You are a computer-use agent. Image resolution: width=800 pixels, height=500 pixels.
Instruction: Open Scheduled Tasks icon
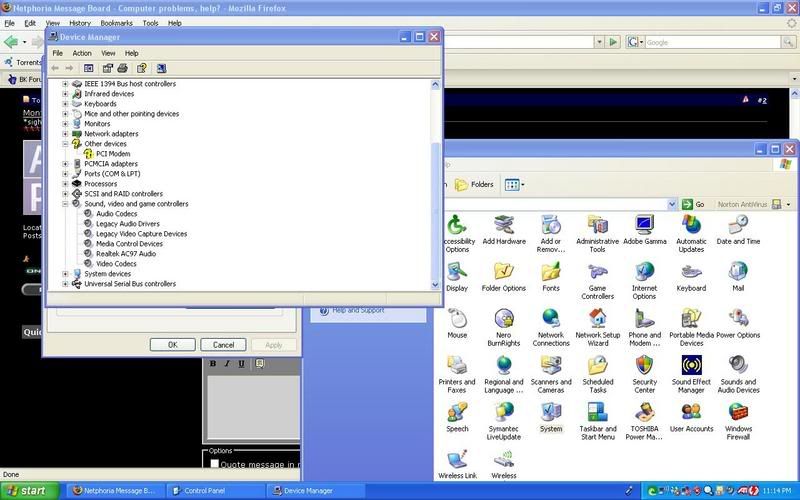click(x=597, y=374)
